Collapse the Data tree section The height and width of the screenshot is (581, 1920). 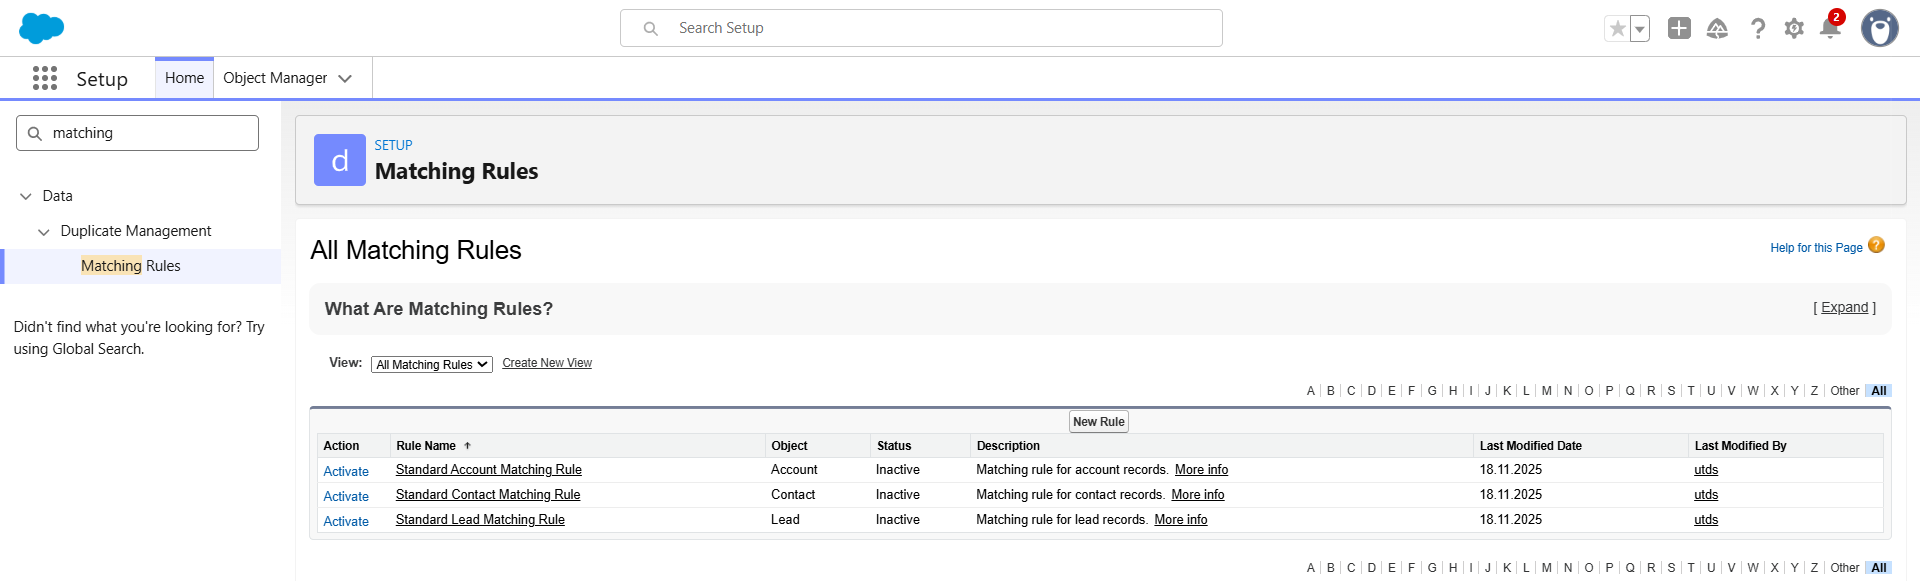pyautogui.click(x=26, y=196)
